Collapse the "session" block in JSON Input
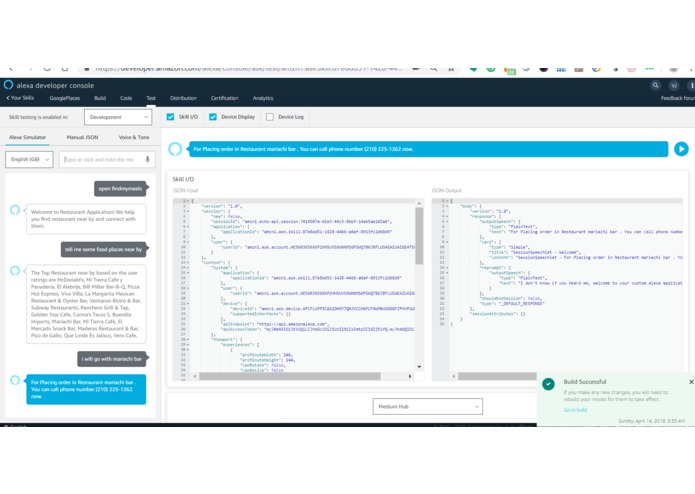 tap(188, 211)
